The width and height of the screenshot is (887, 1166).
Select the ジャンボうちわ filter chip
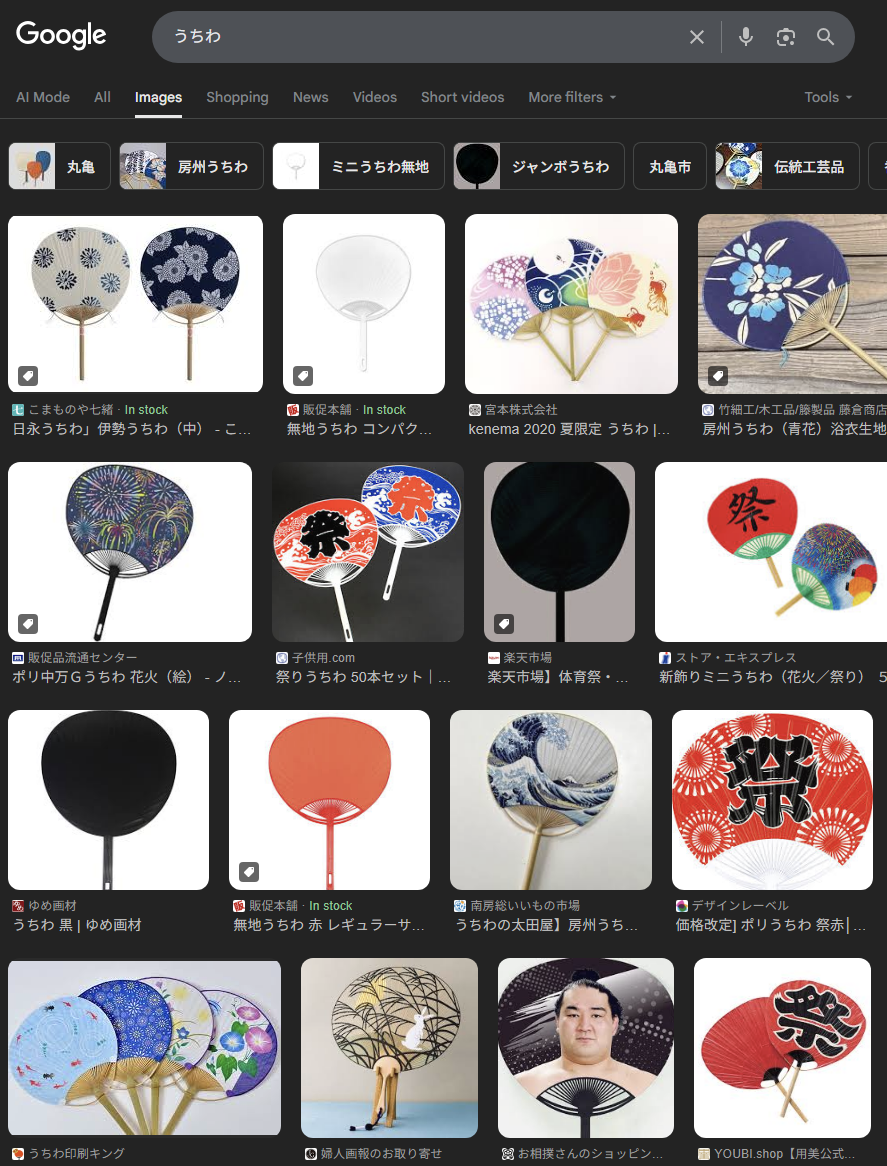(539, 167)
